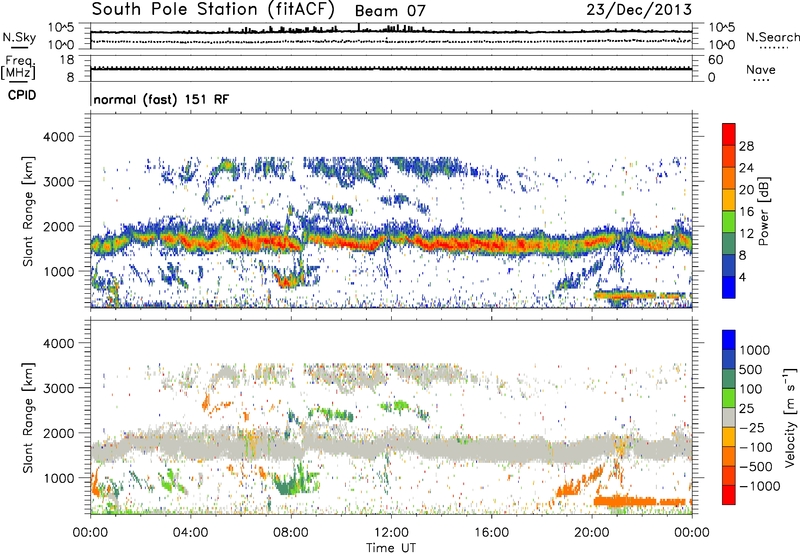Click the '16:00' time tick label
Image resolution: width=800 pixels, height=554 pixels.
(x=491, y=533)
